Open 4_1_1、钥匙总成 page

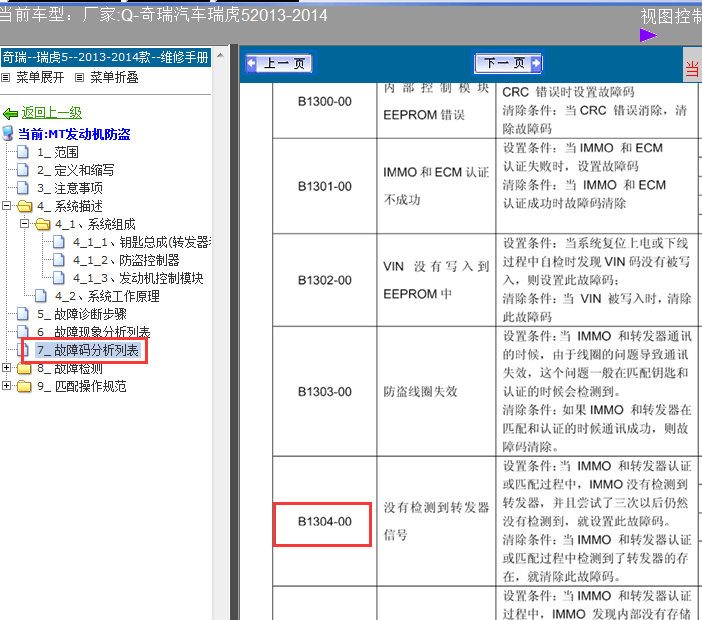(x=142, y=243)
